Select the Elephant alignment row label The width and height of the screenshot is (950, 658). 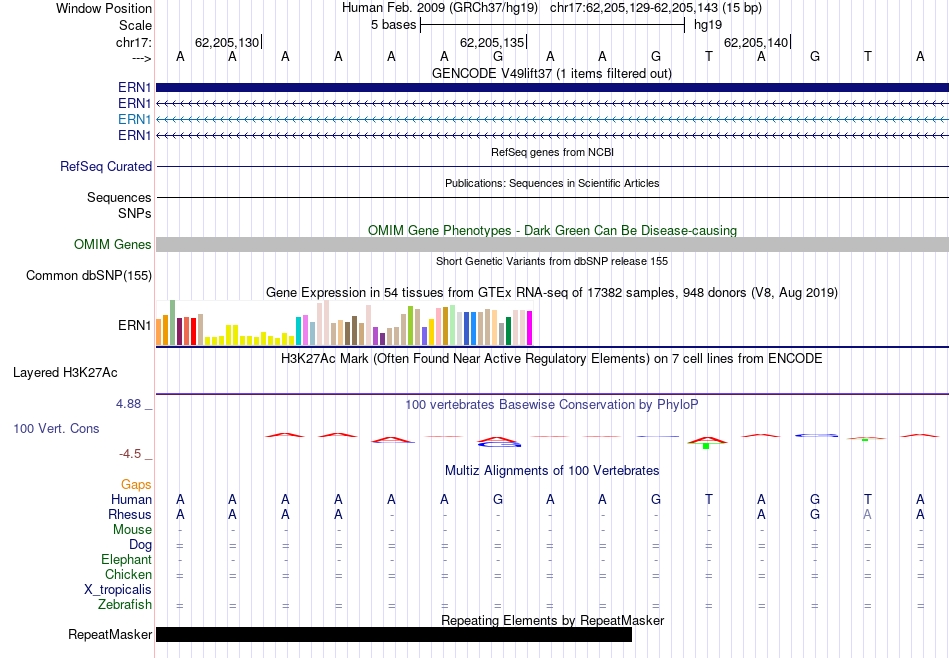[126, 559]
